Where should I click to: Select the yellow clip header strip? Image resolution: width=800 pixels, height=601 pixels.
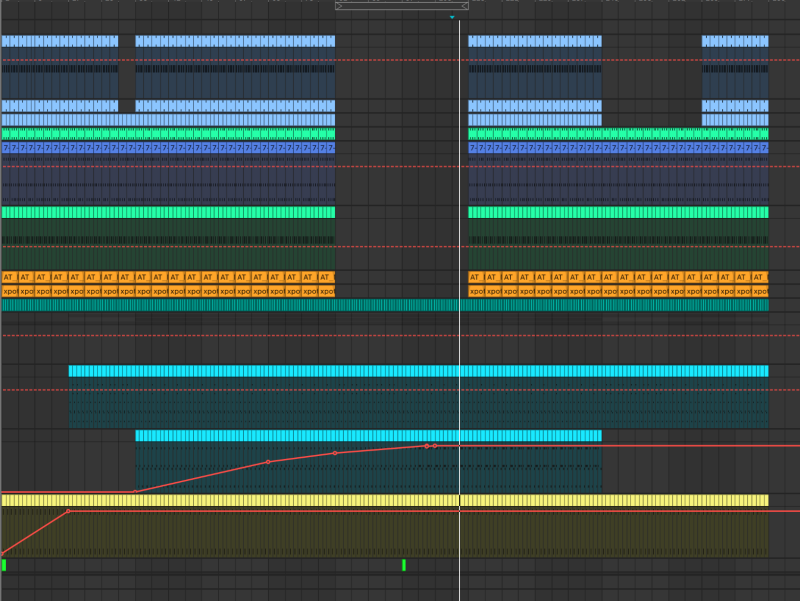point(385,500)
